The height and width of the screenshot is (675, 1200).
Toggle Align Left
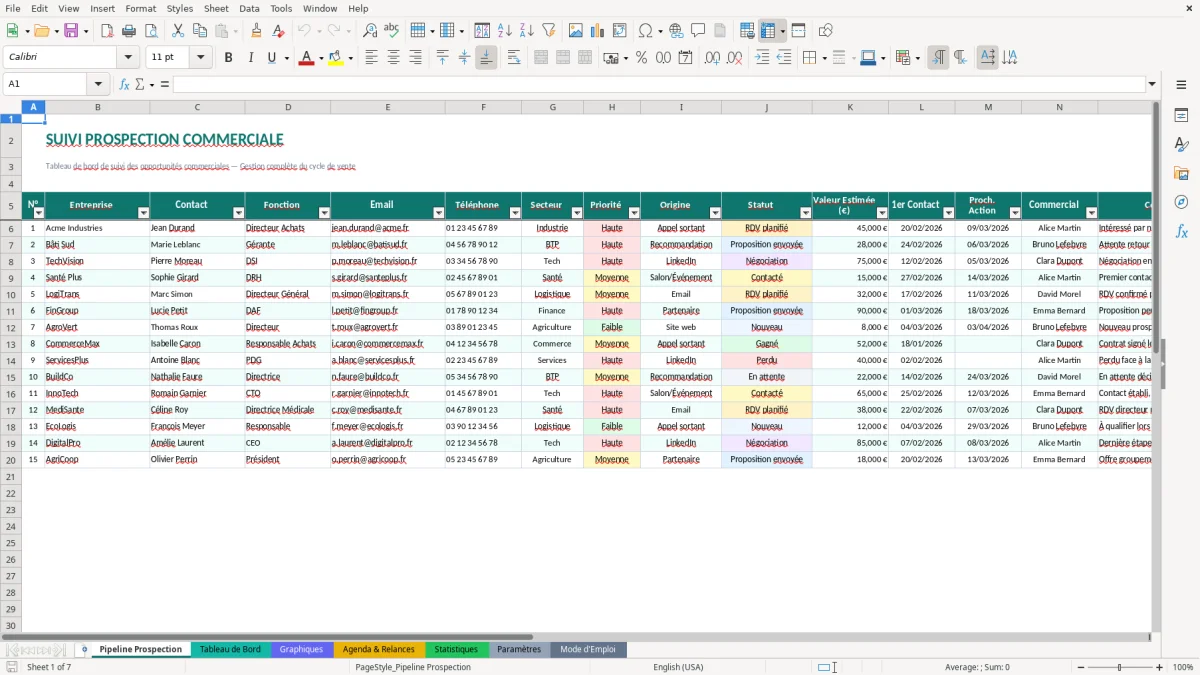tap(372, 58)
